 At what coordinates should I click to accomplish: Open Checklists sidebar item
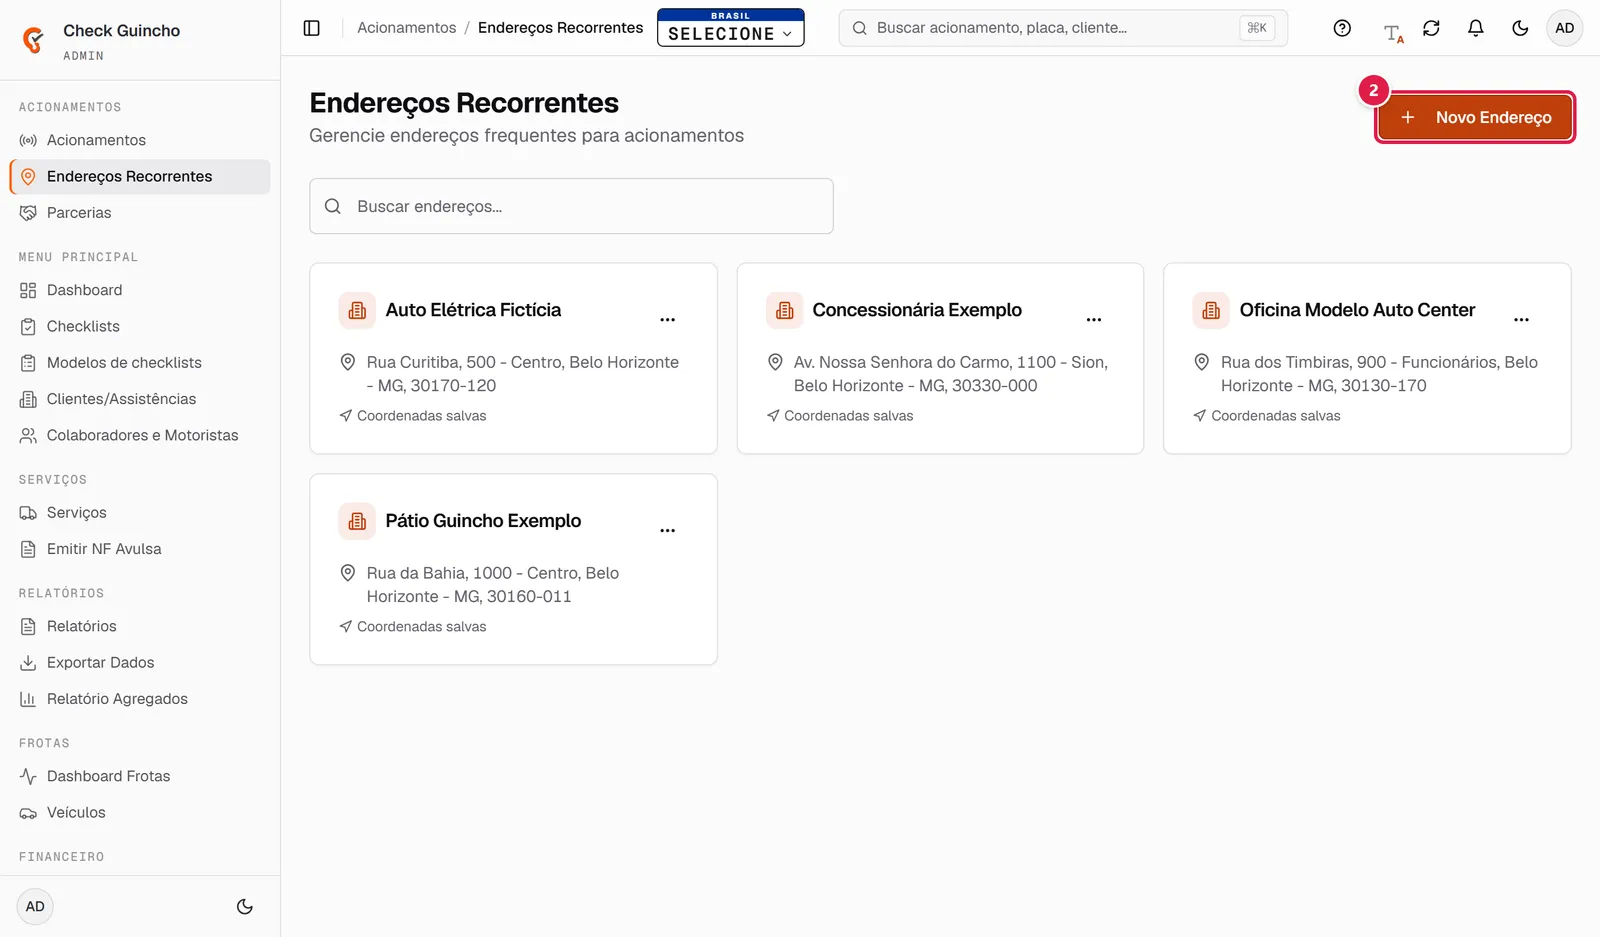click(x=140, y=326)
